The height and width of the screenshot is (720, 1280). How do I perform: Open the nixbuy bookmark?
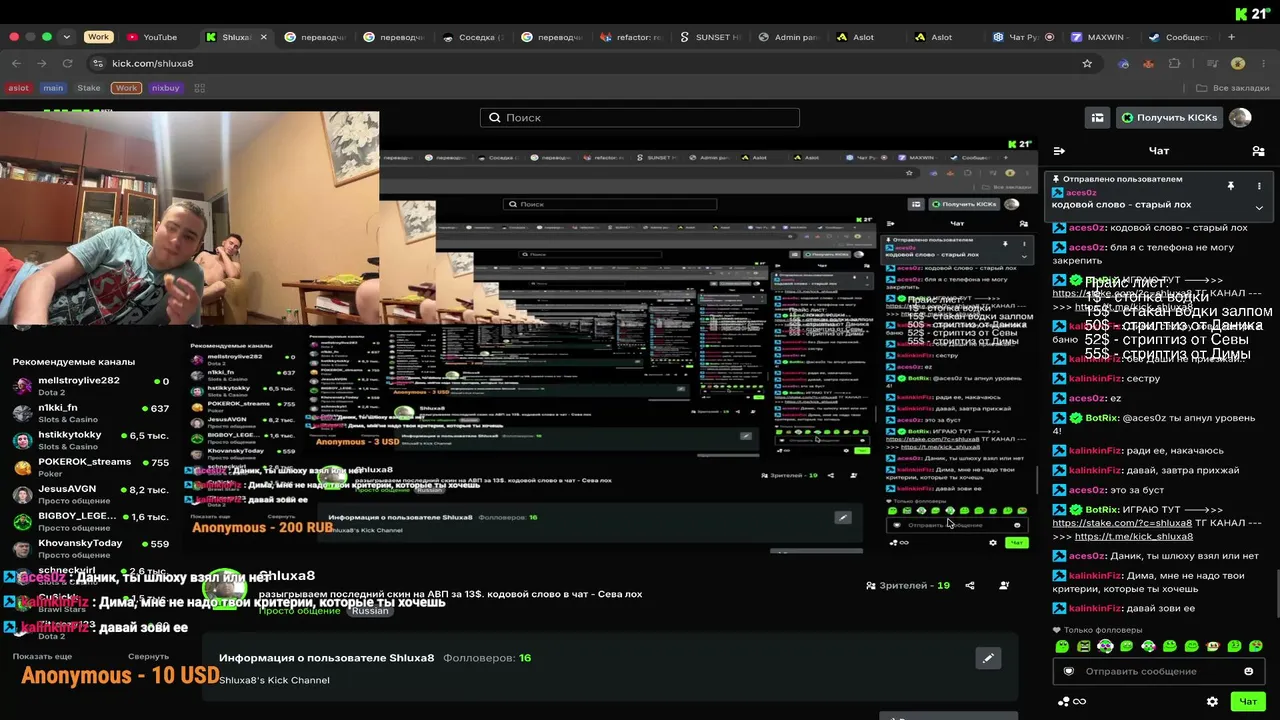166,88
